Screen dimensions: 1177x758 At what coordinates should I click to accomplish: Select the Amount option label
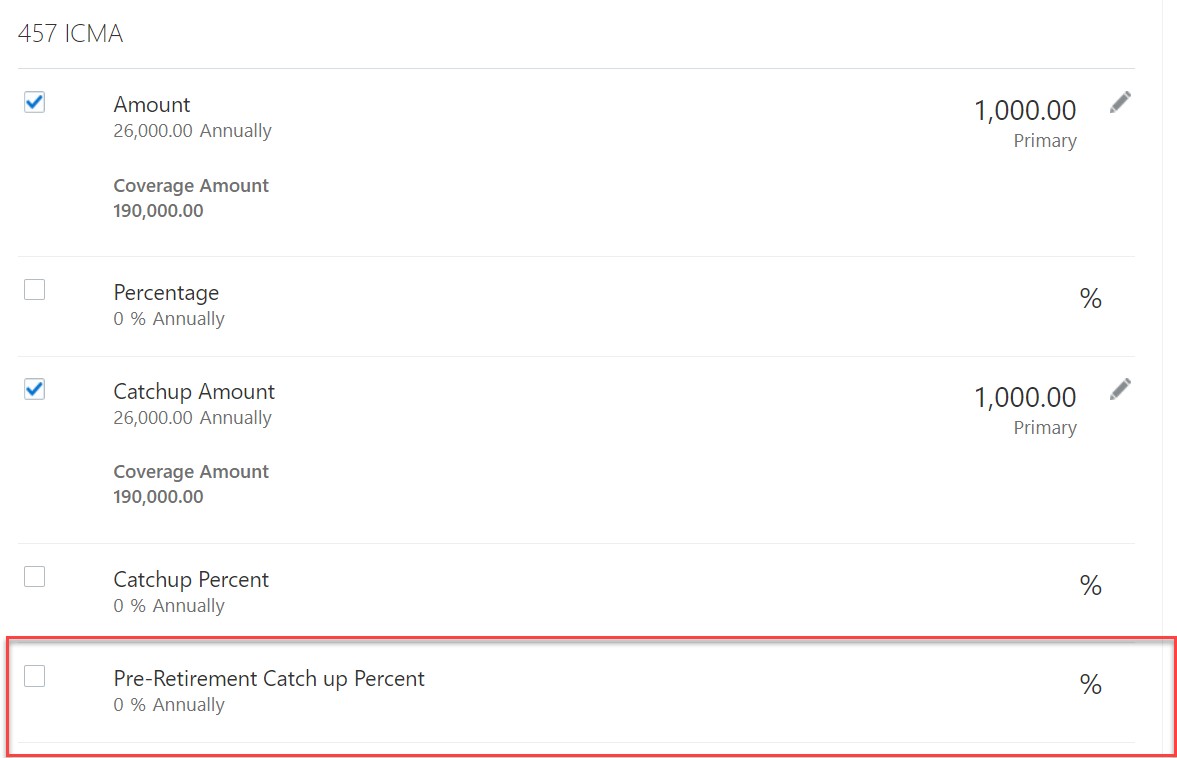click(x=152, y=104)
